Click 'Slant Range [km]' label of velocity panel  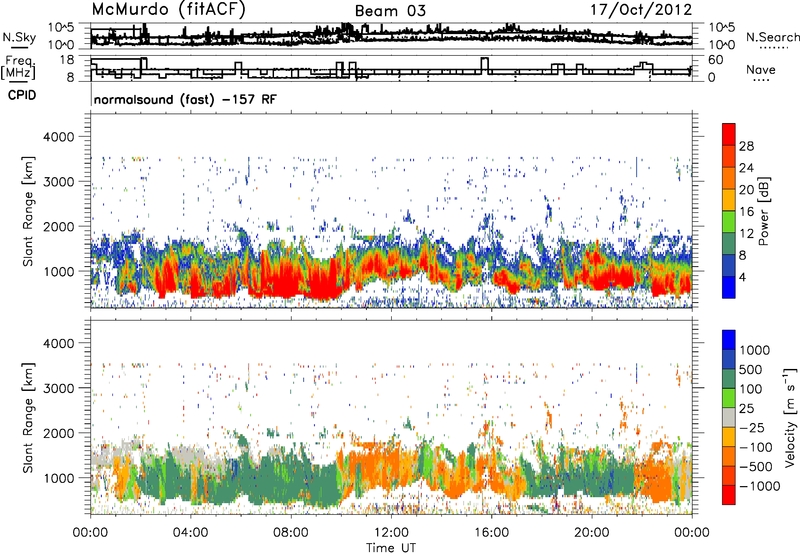click(28, 417)
